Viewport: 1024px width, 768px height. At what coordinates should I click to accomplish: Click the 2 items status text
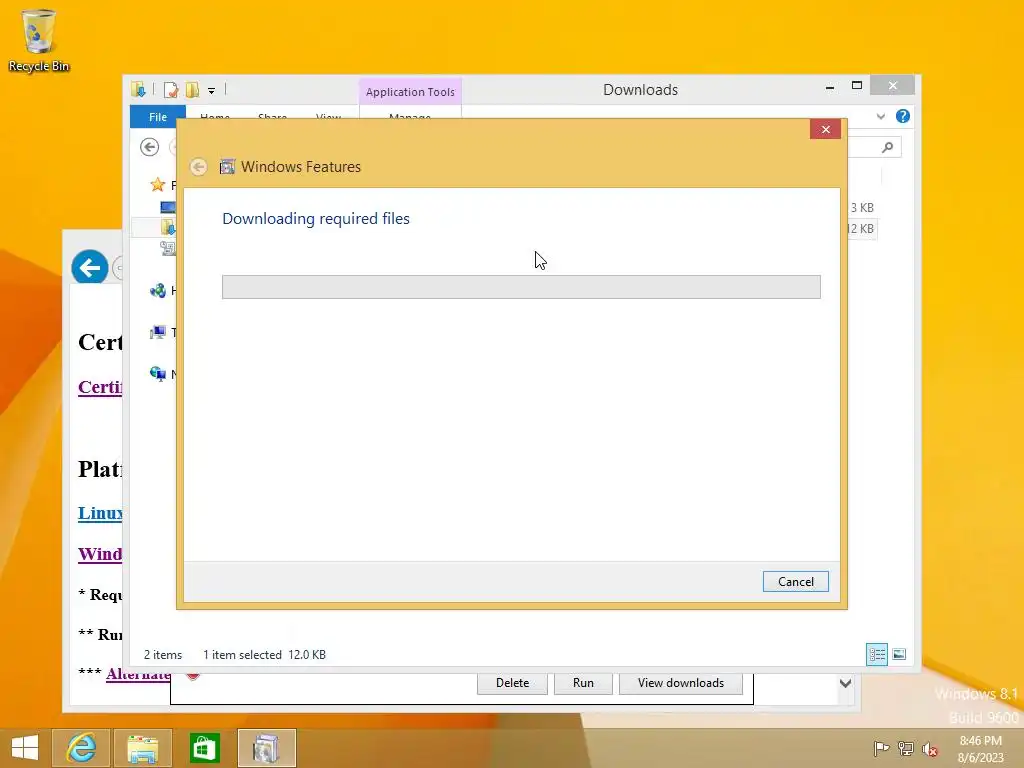(x=163, y=654)
